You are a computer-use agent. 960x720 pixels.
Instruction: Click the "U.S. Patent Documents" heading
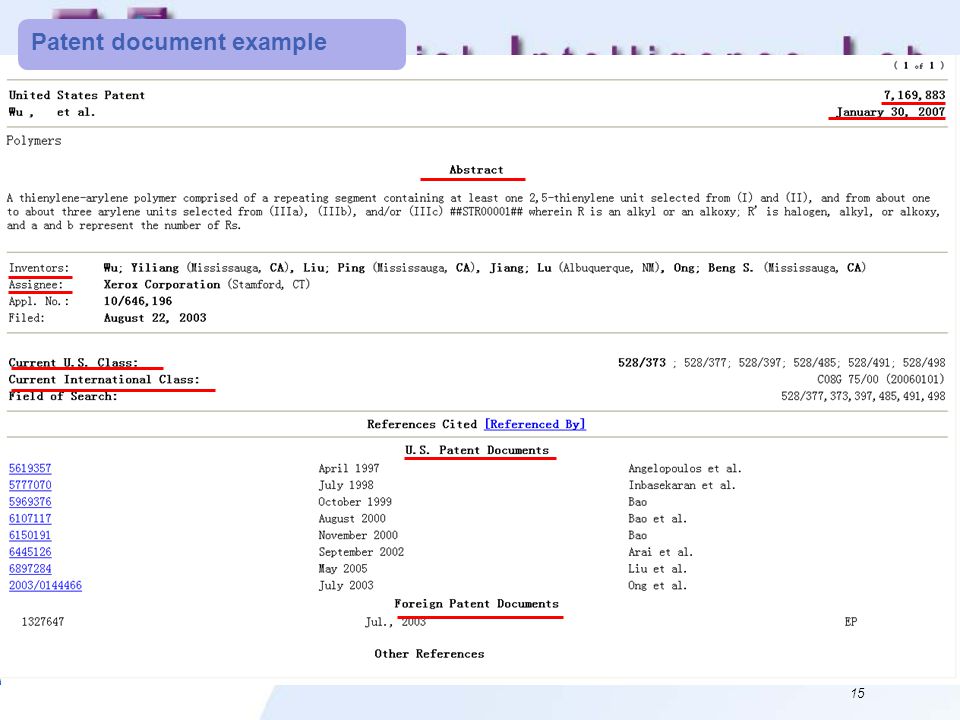click(477, 450)
